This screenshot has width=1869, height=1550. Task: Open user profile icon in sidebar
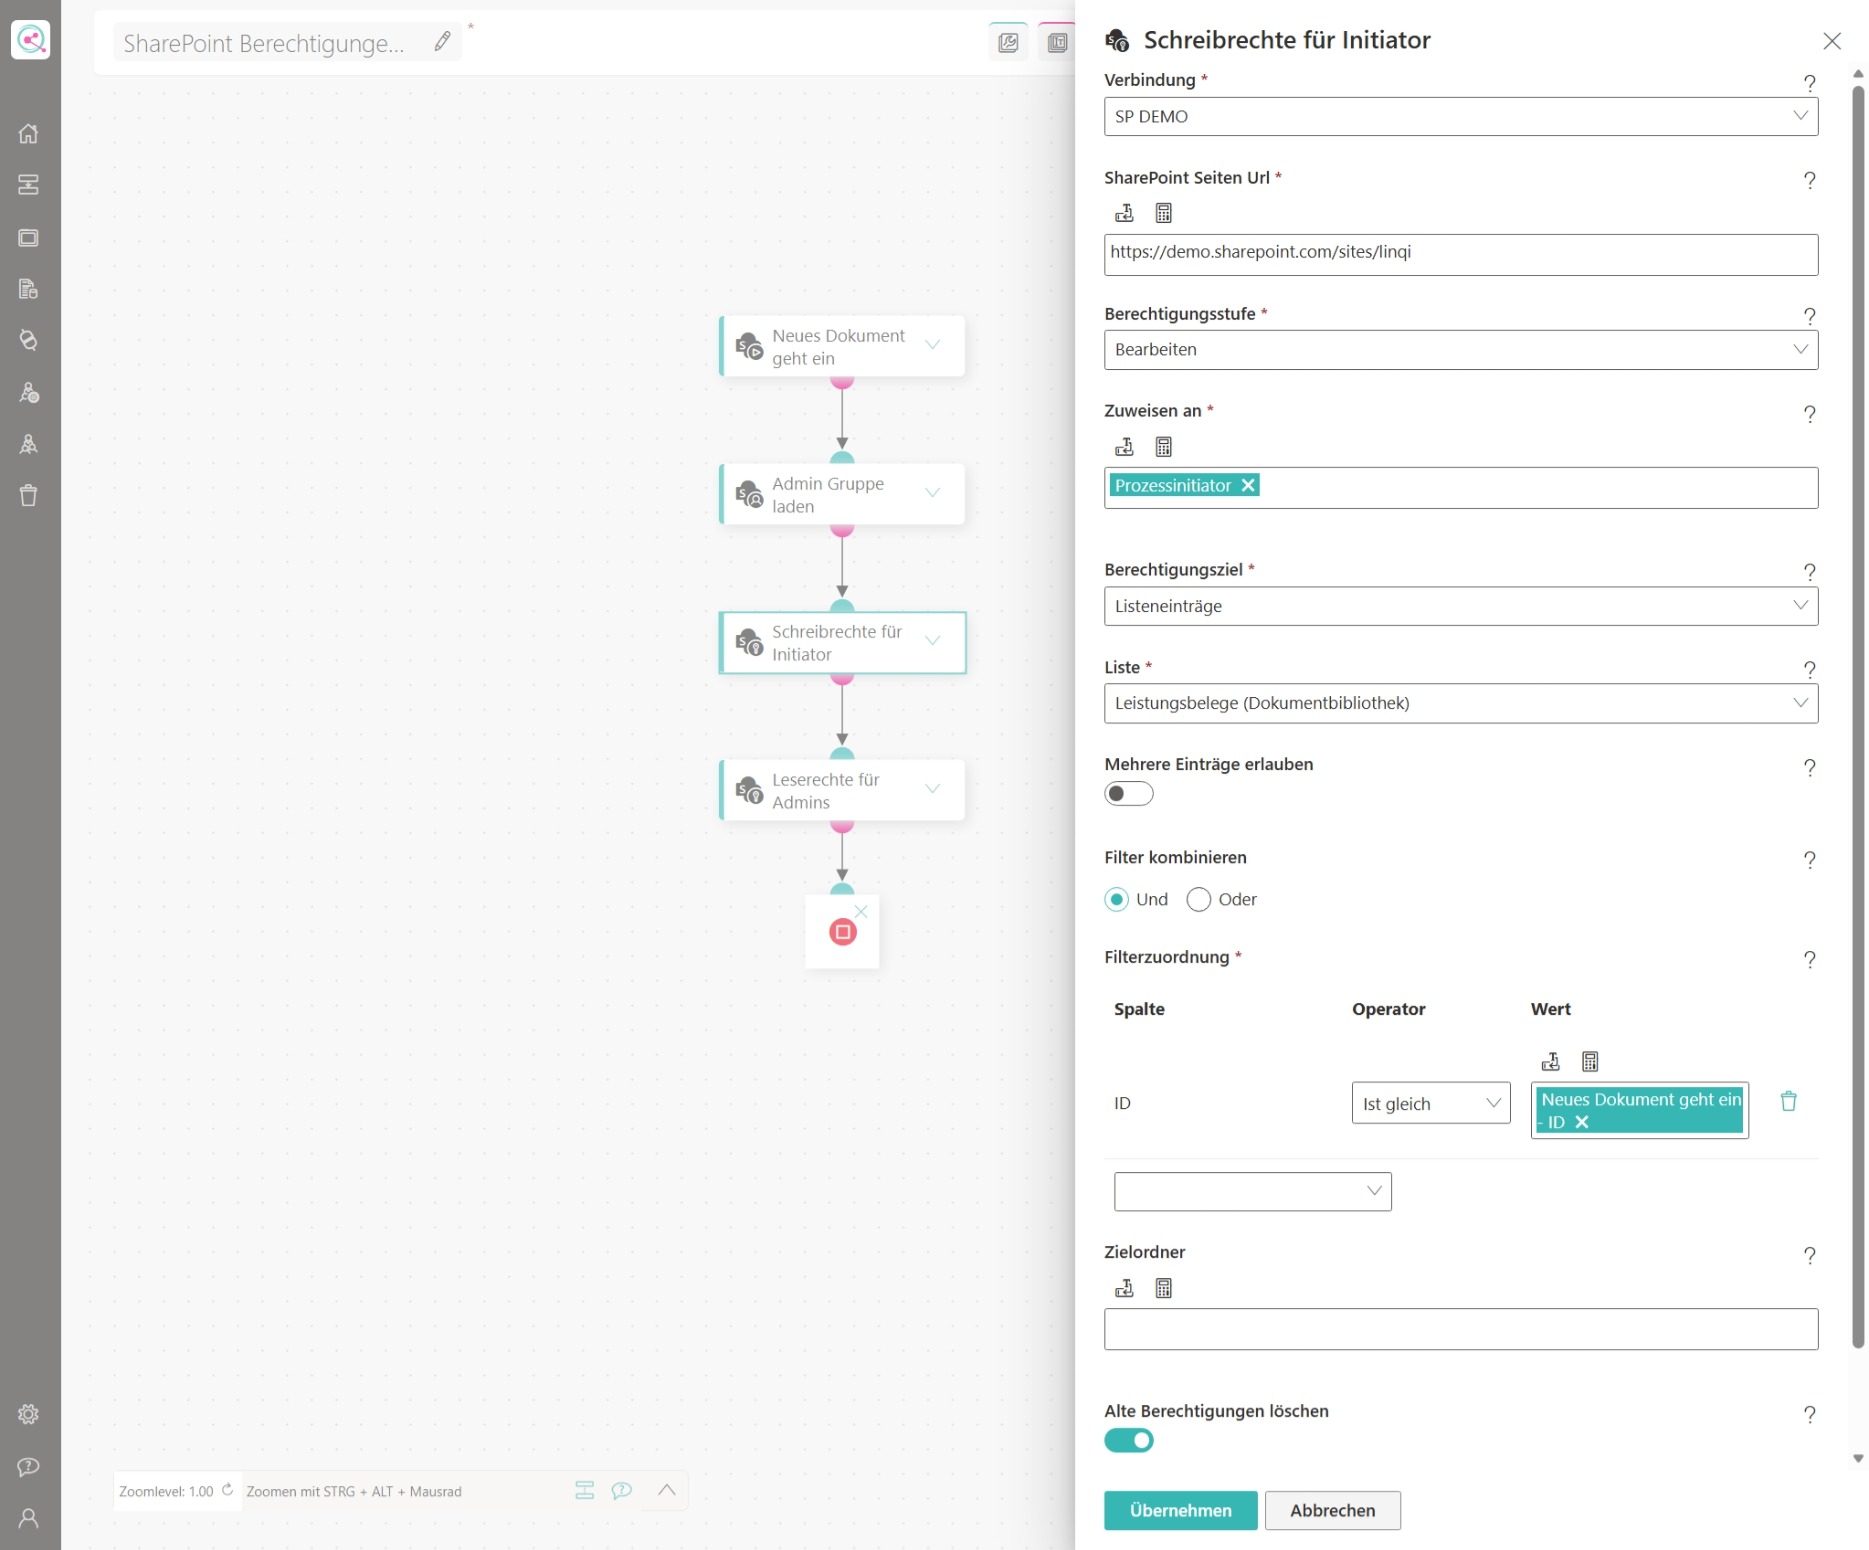(29, 1518)
